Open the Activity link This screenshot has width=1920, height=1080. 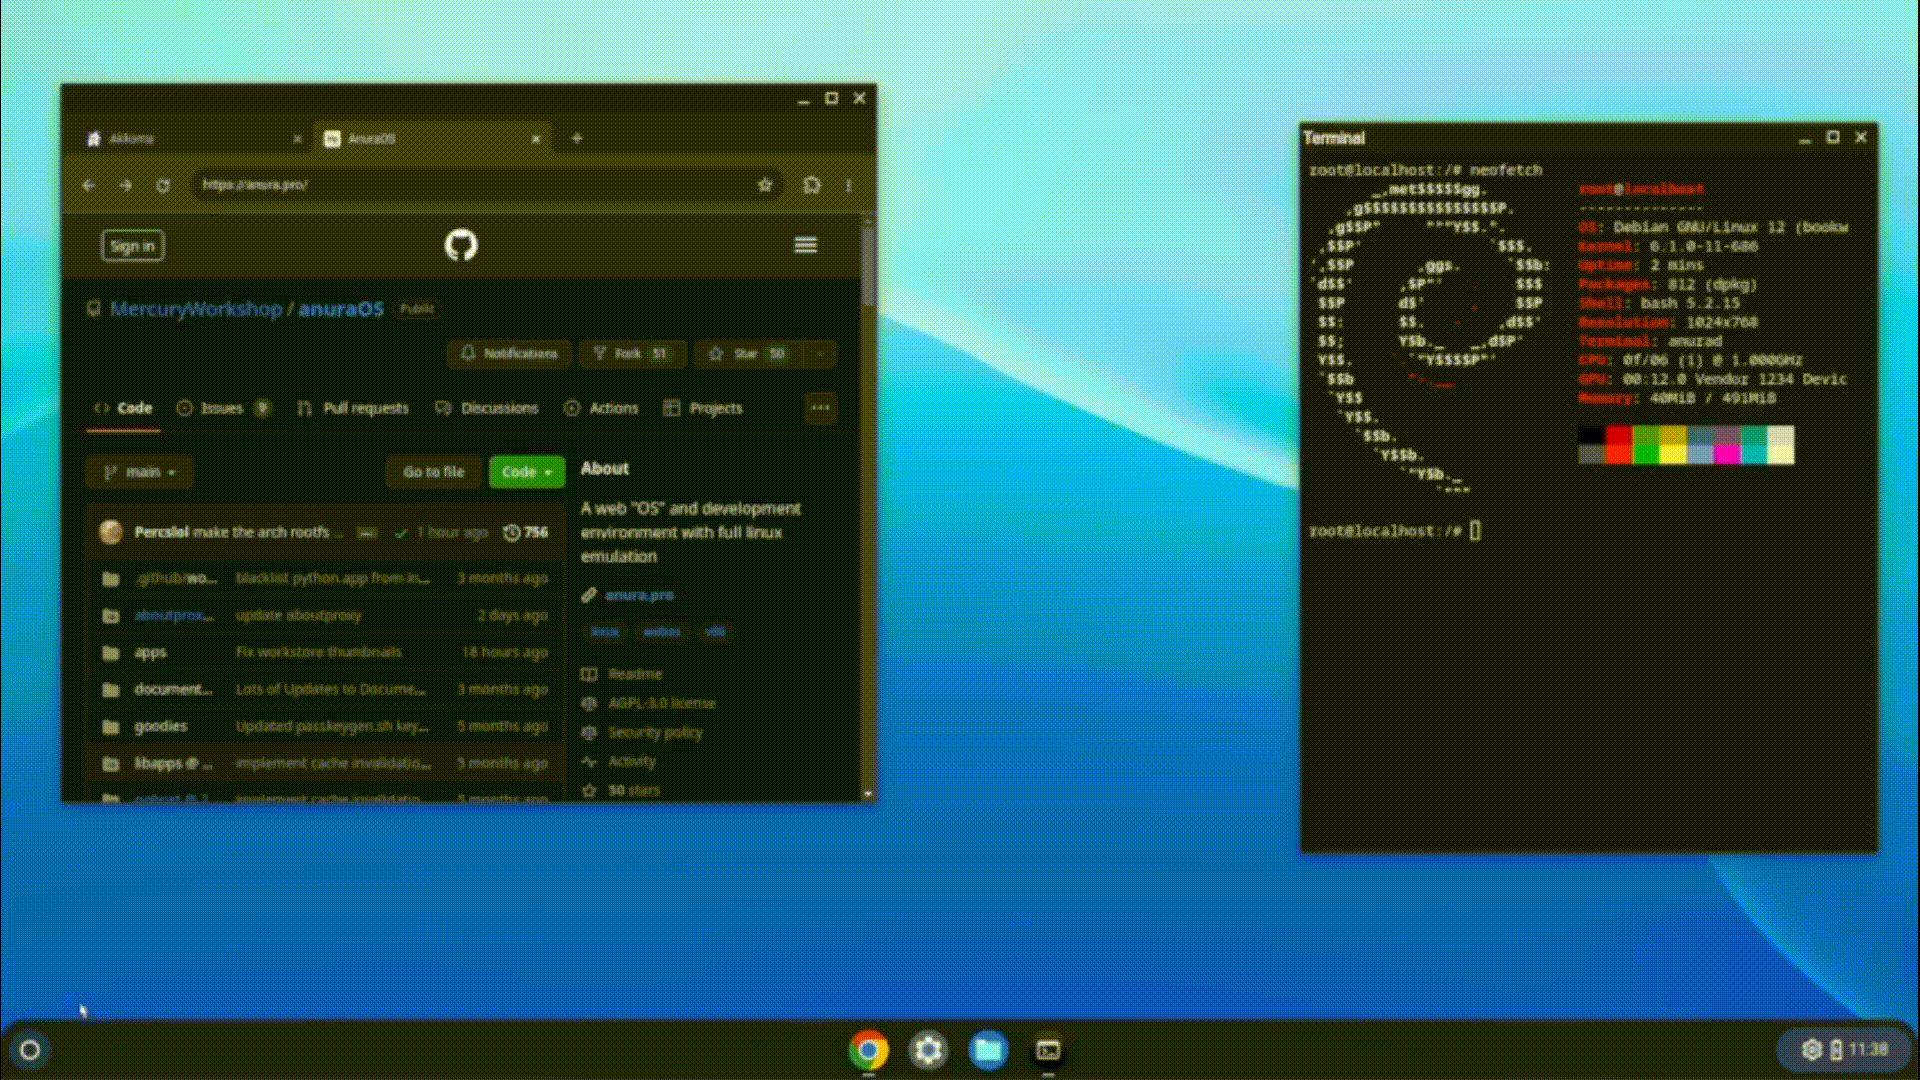pos(632,761)
